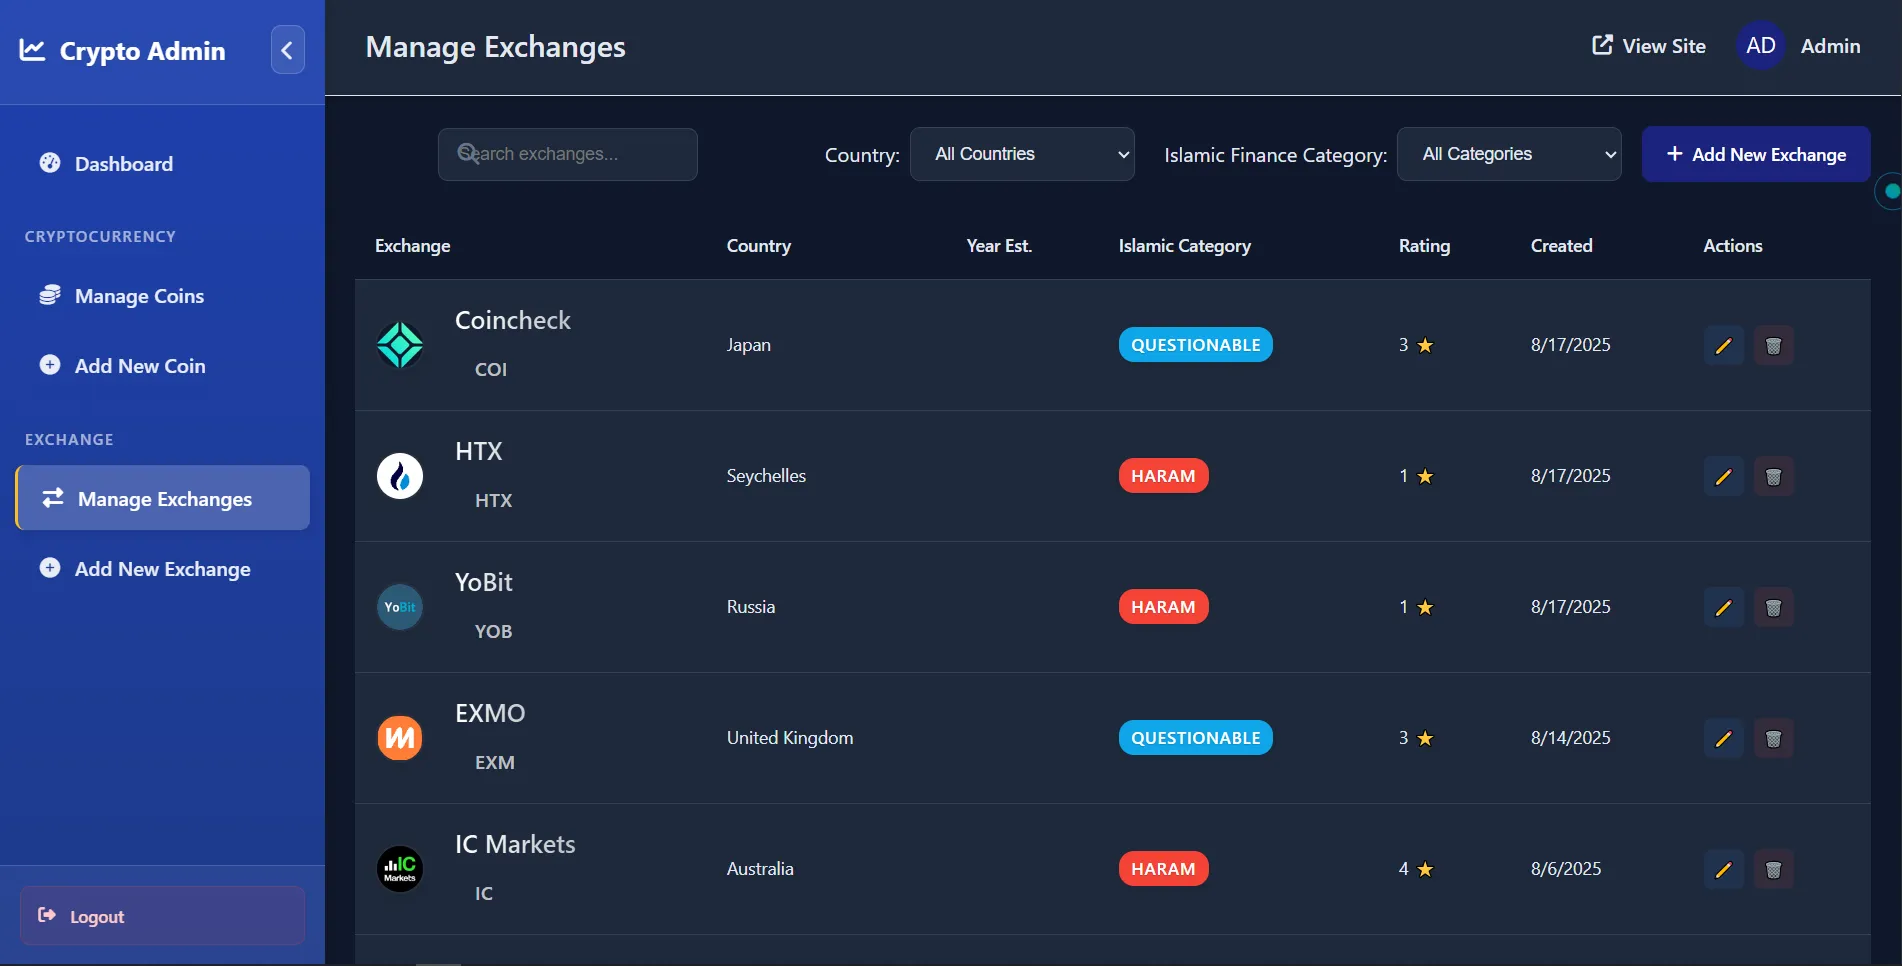Click the HARAM badge for IC Markets
Screen dimensions: 1902x966
coord(1163,869)
